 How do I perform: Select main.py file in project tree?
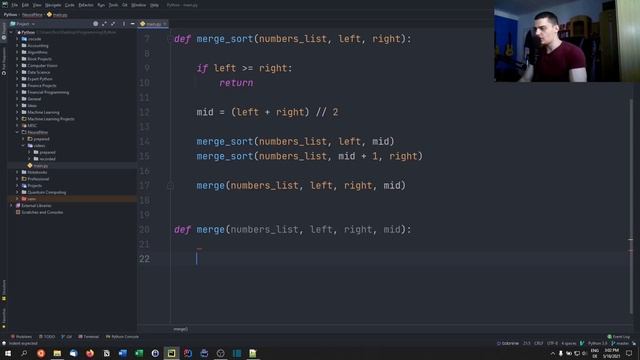(x=40, y=166)
